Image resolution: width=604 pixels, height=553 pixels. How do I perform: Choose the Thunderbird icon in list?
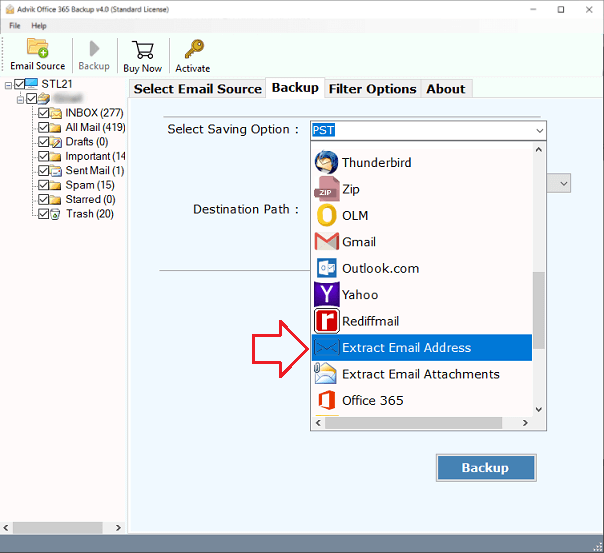[326, 163]
